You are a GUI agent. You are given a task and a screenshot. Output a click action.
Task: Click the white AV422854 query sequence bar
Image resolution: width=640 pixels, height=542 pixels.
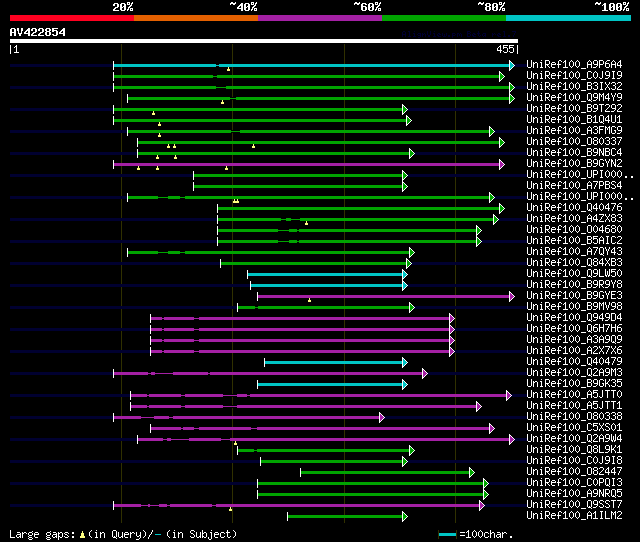click(264, 41)
